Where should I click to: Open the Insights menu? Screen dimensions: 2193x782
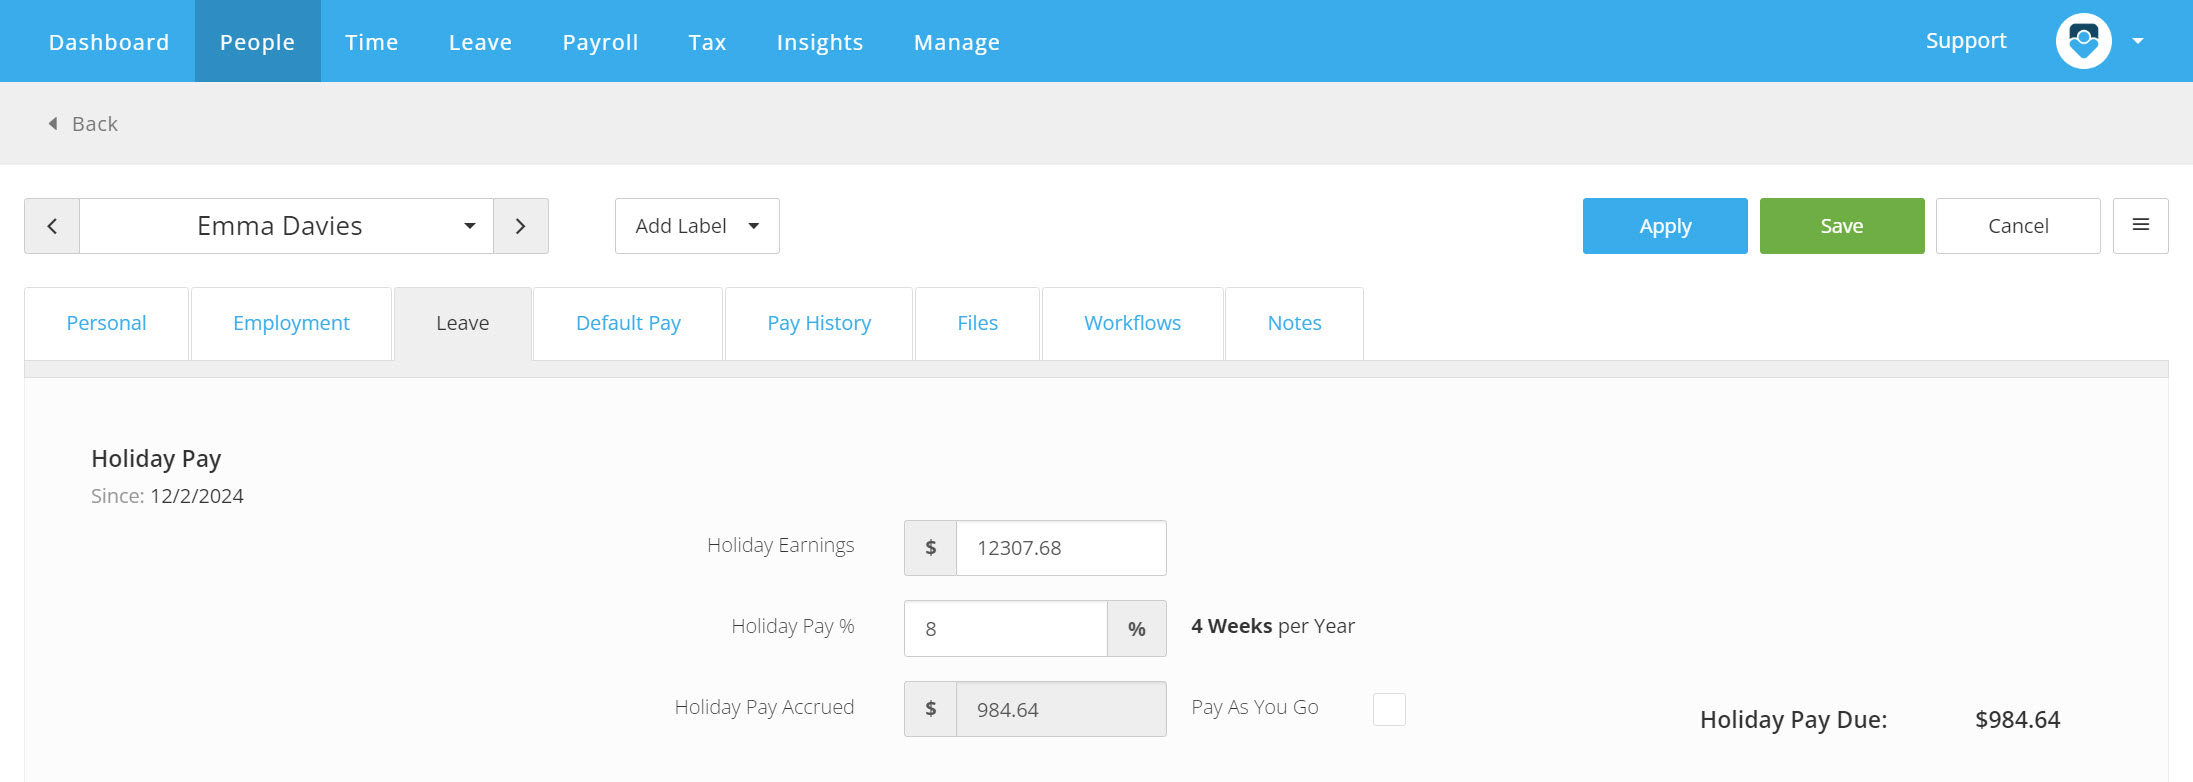tap(820, 42)
